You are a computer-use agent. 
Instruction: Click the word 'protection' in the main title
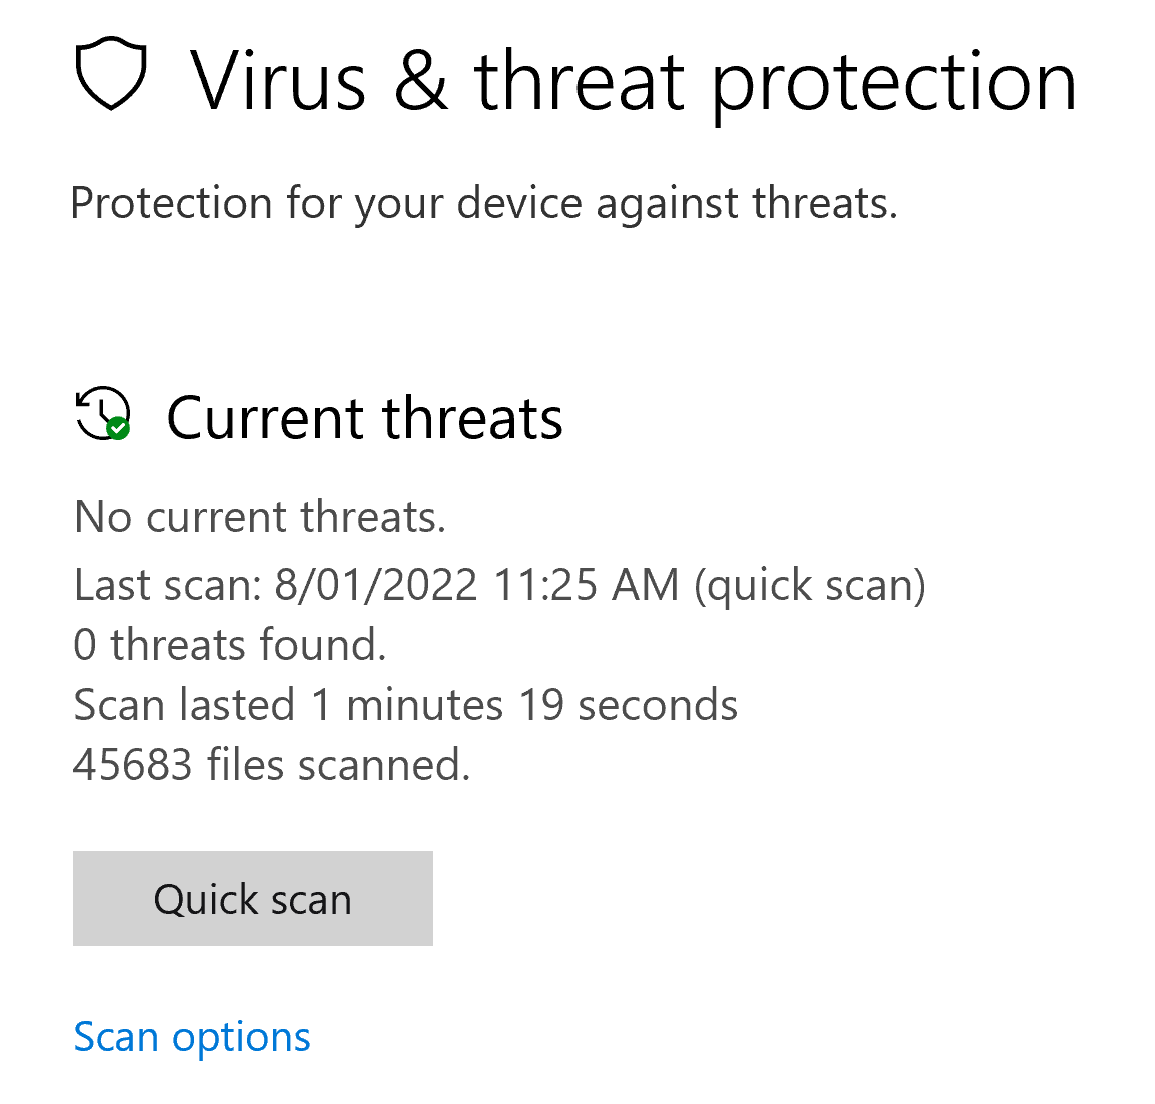(x=893, y=81)
